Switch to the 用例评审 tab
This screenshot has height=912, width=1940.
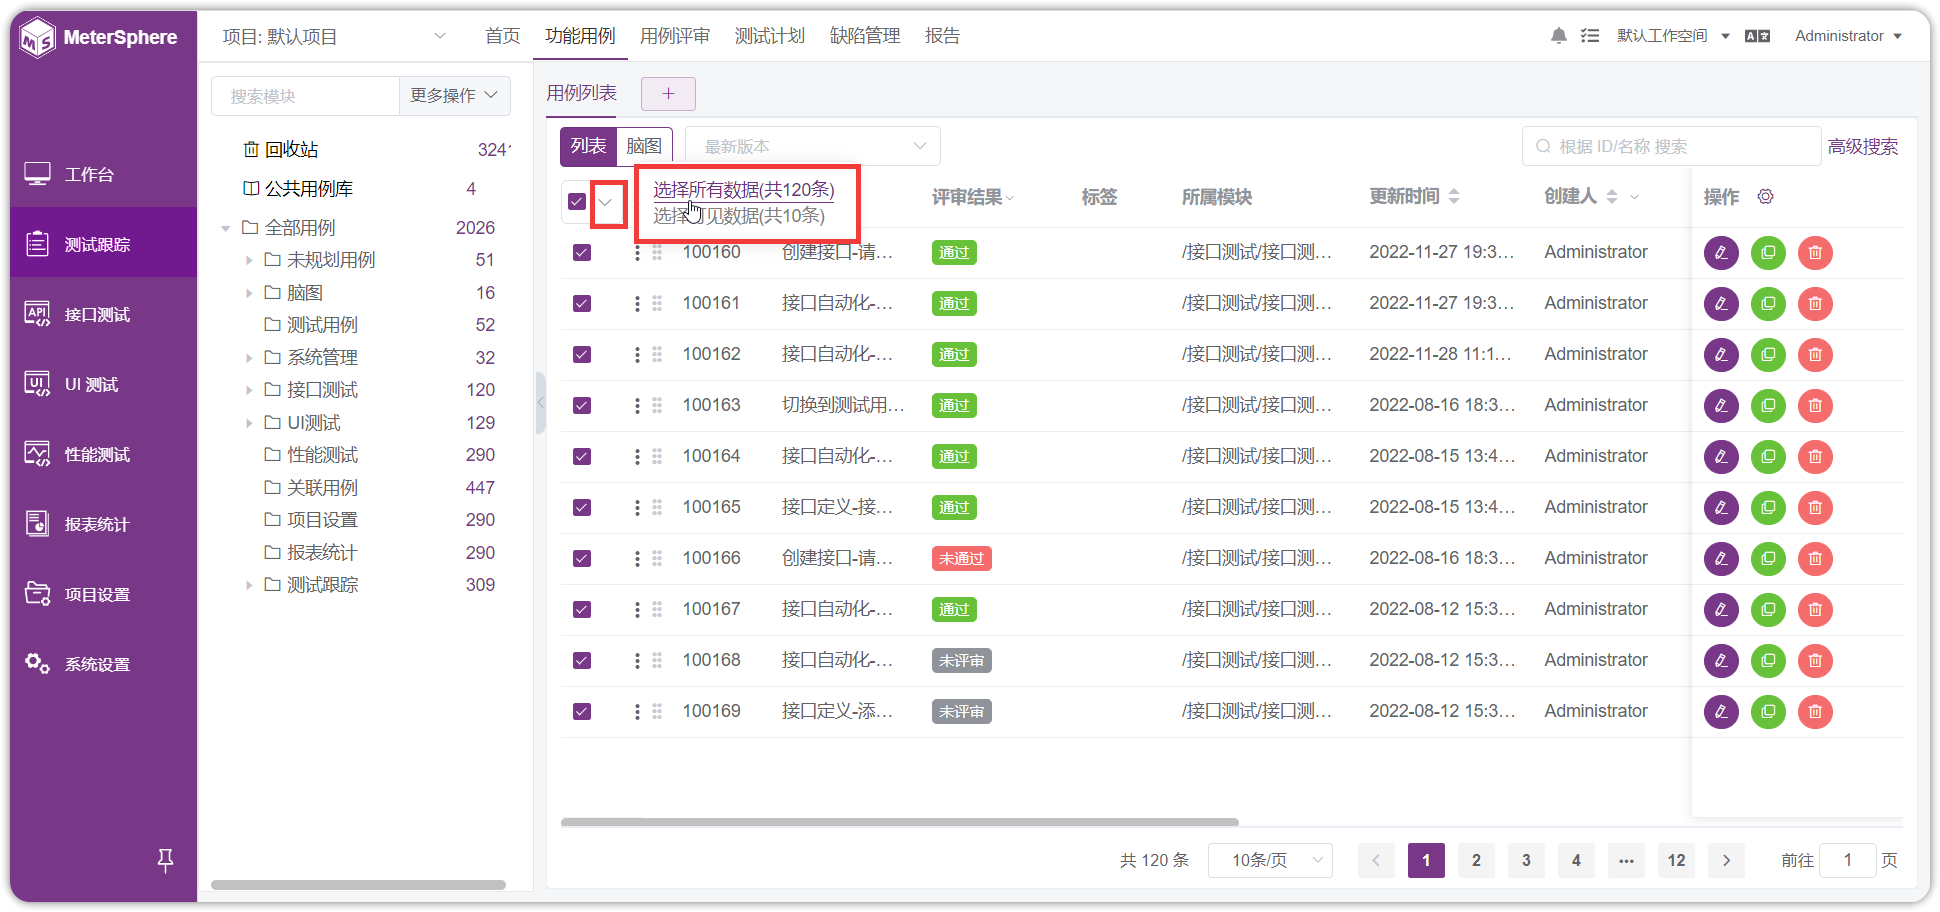coord(675,37)
